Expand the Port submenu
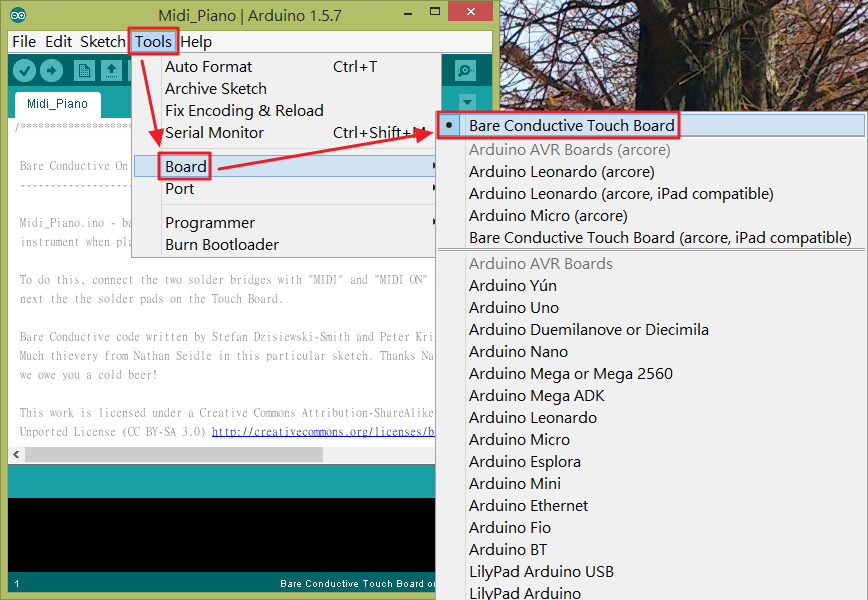This screenshot has height=600, width=868. [x=285, y=189]
